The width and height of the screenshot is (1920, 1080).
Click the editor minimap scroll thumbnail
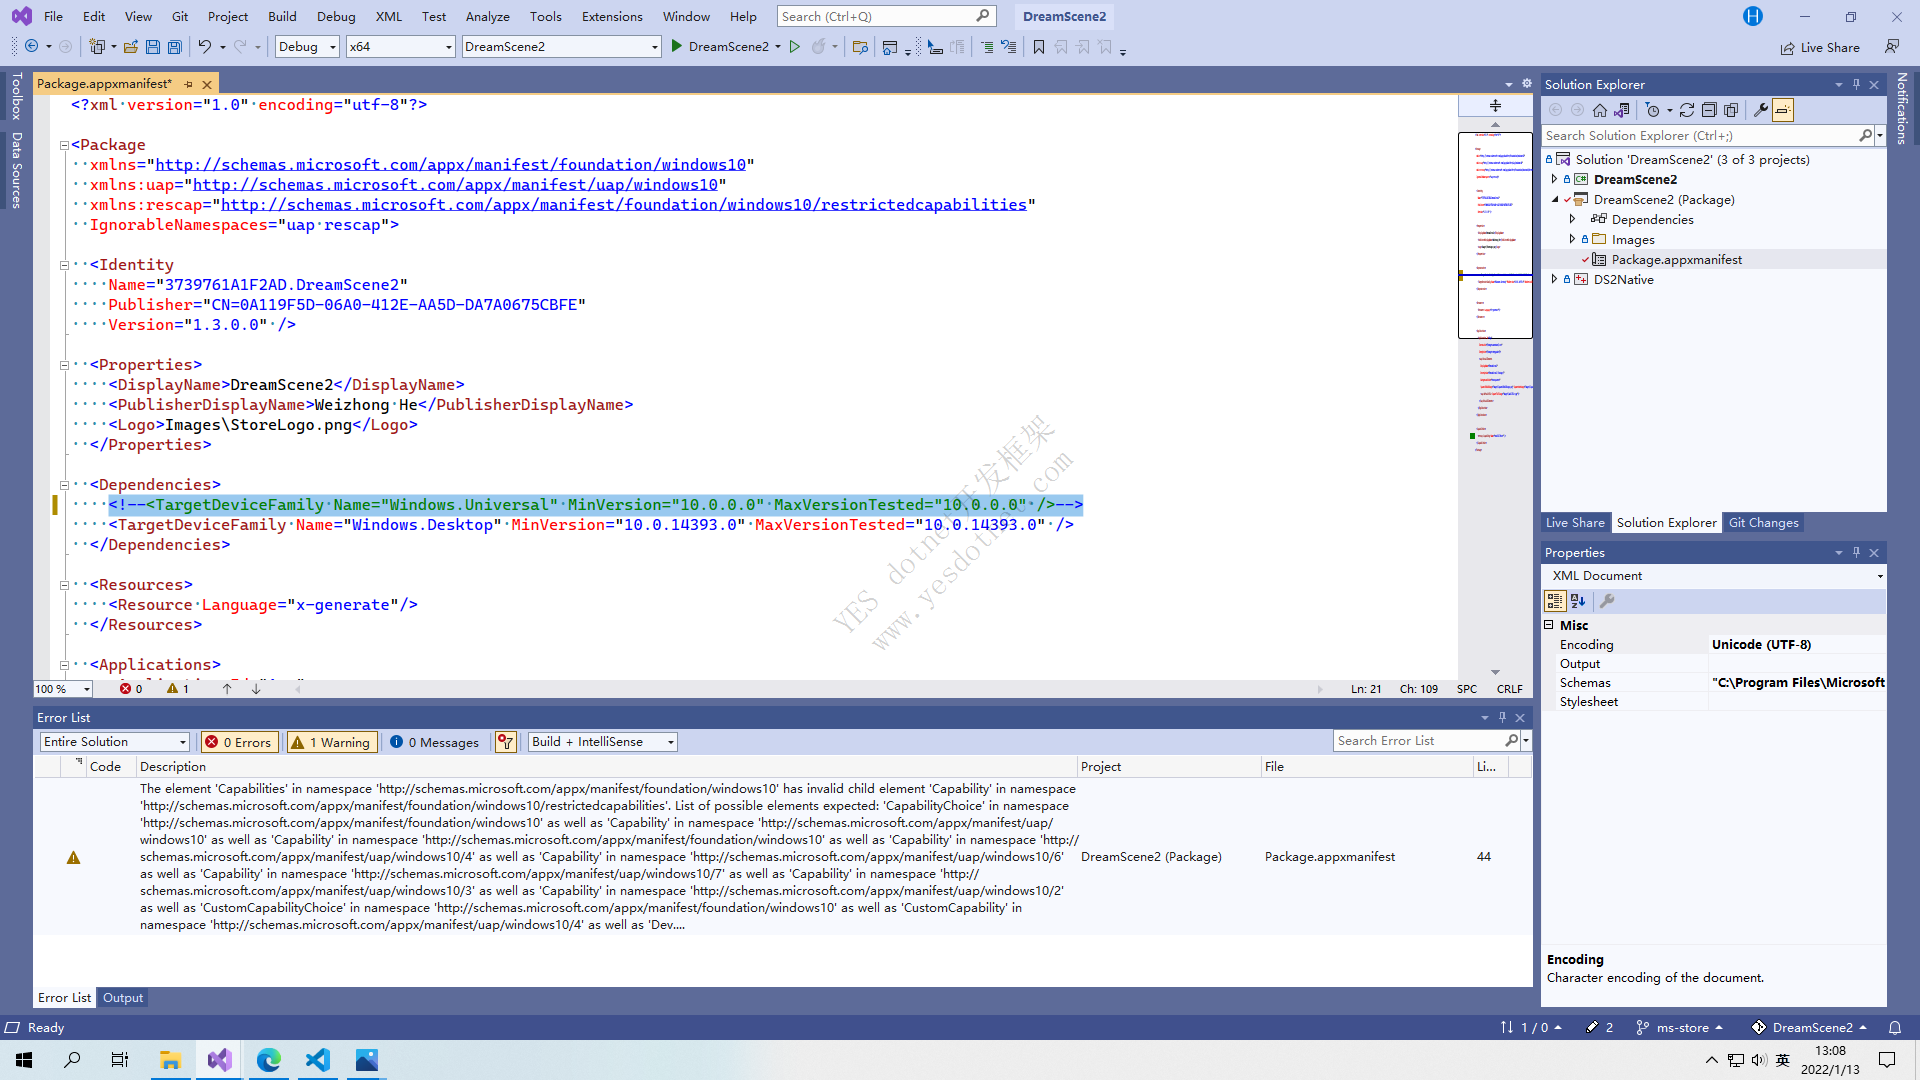(x=1495, y=235)
